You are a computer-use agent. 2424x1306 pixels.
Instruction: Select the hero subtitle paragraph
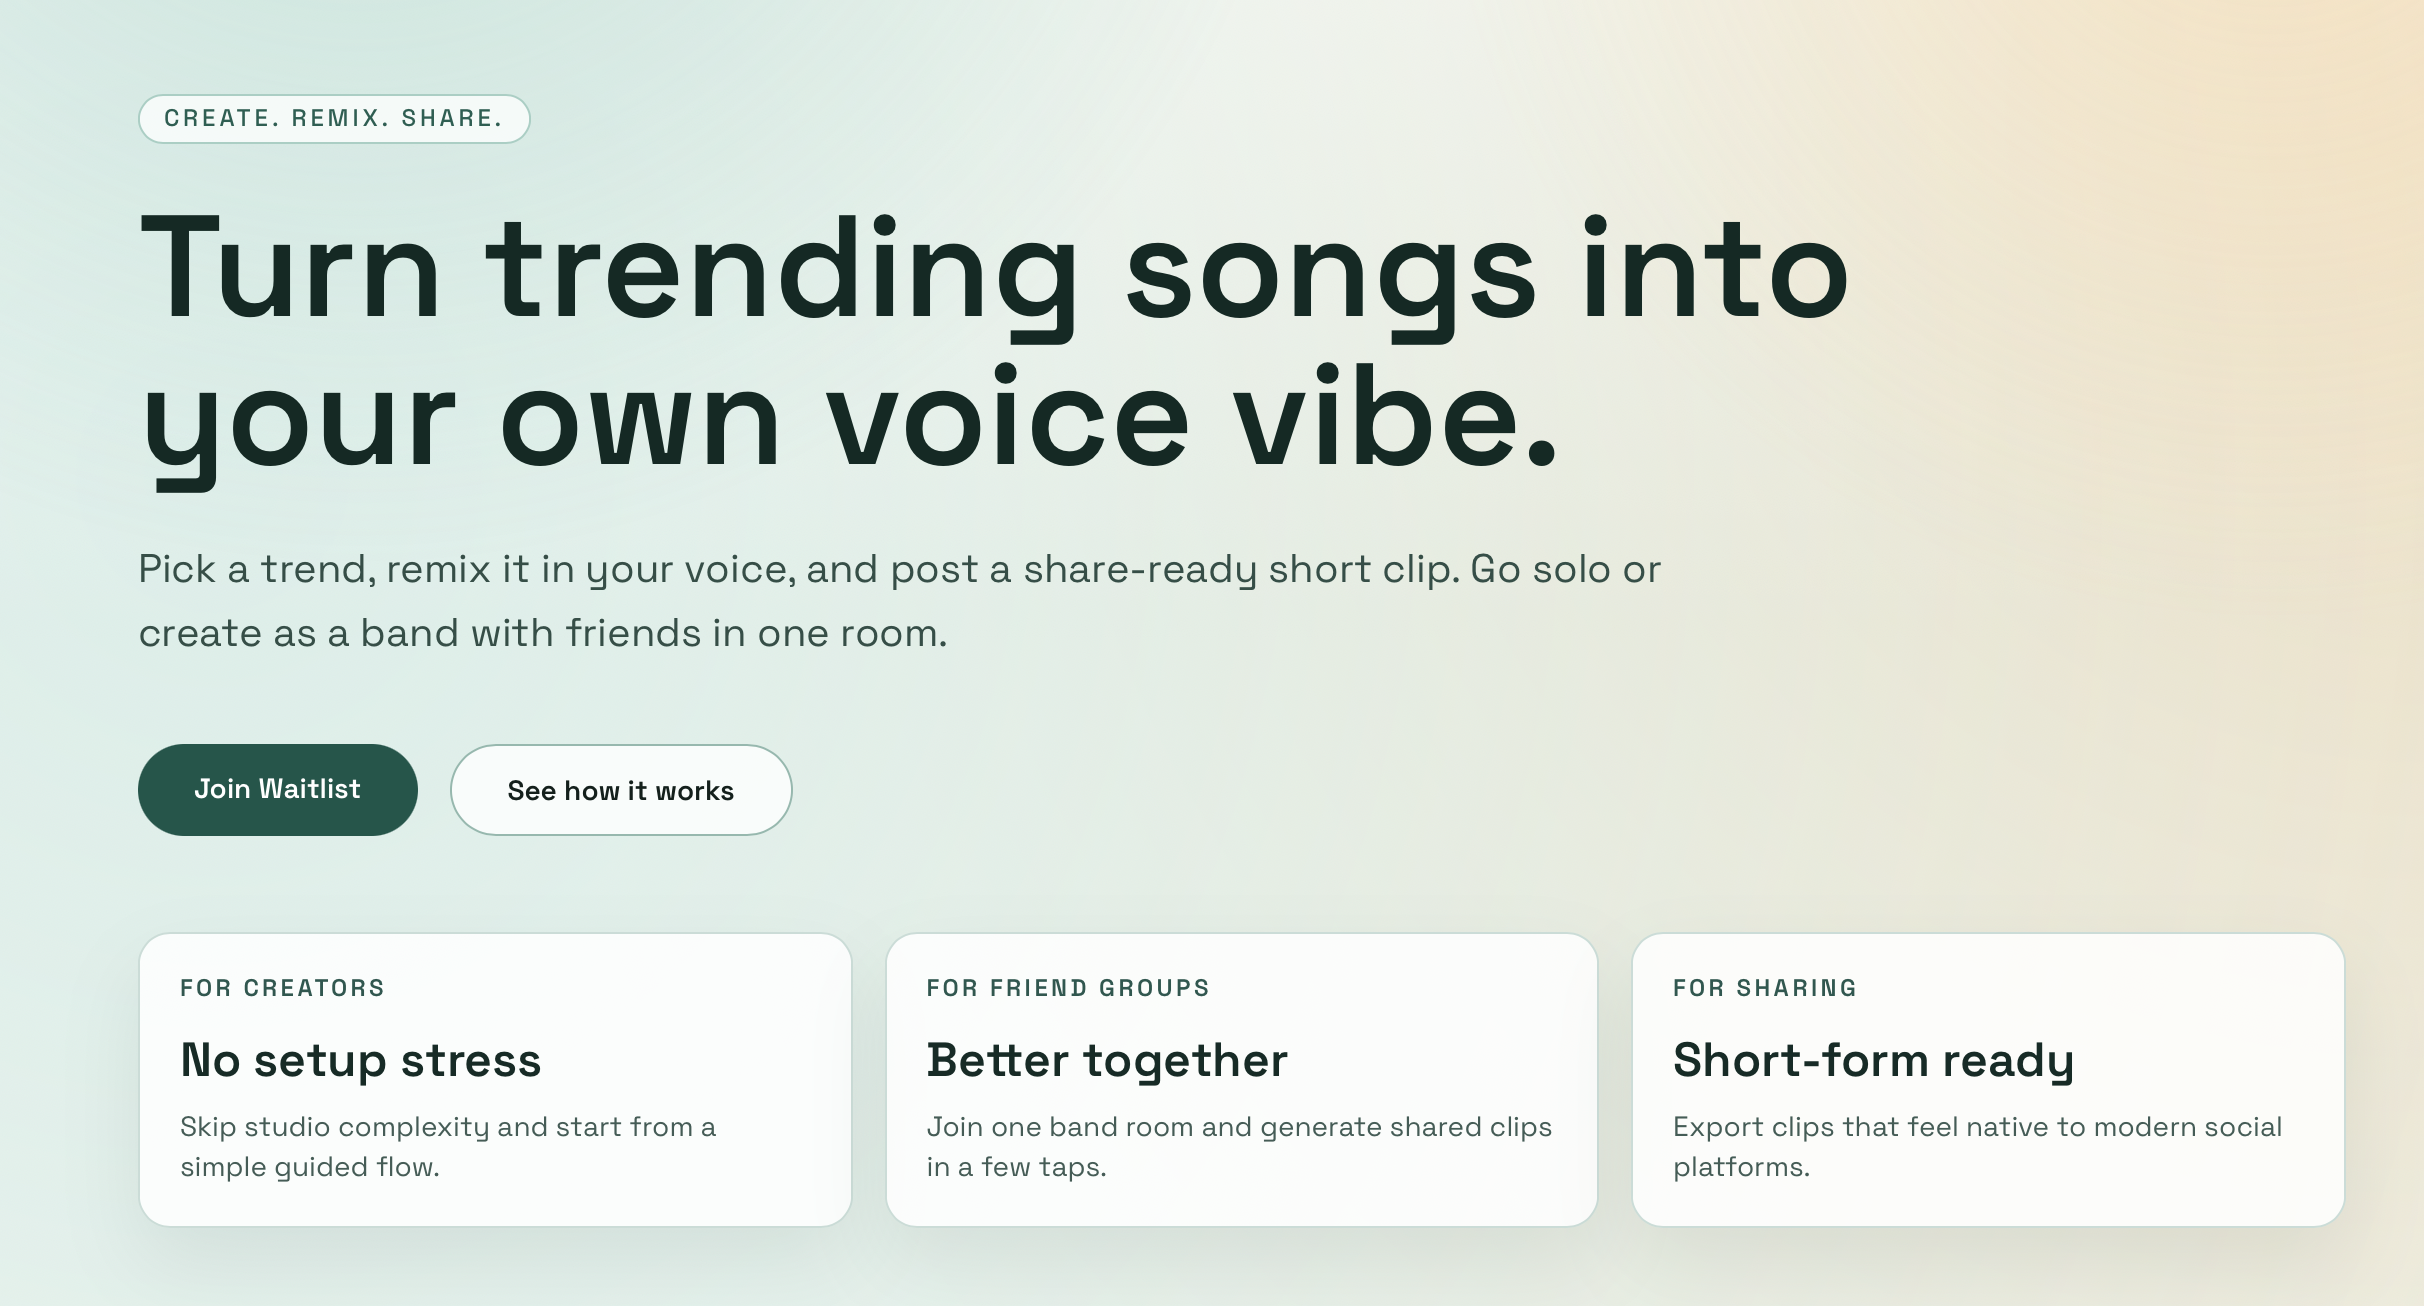900,598
